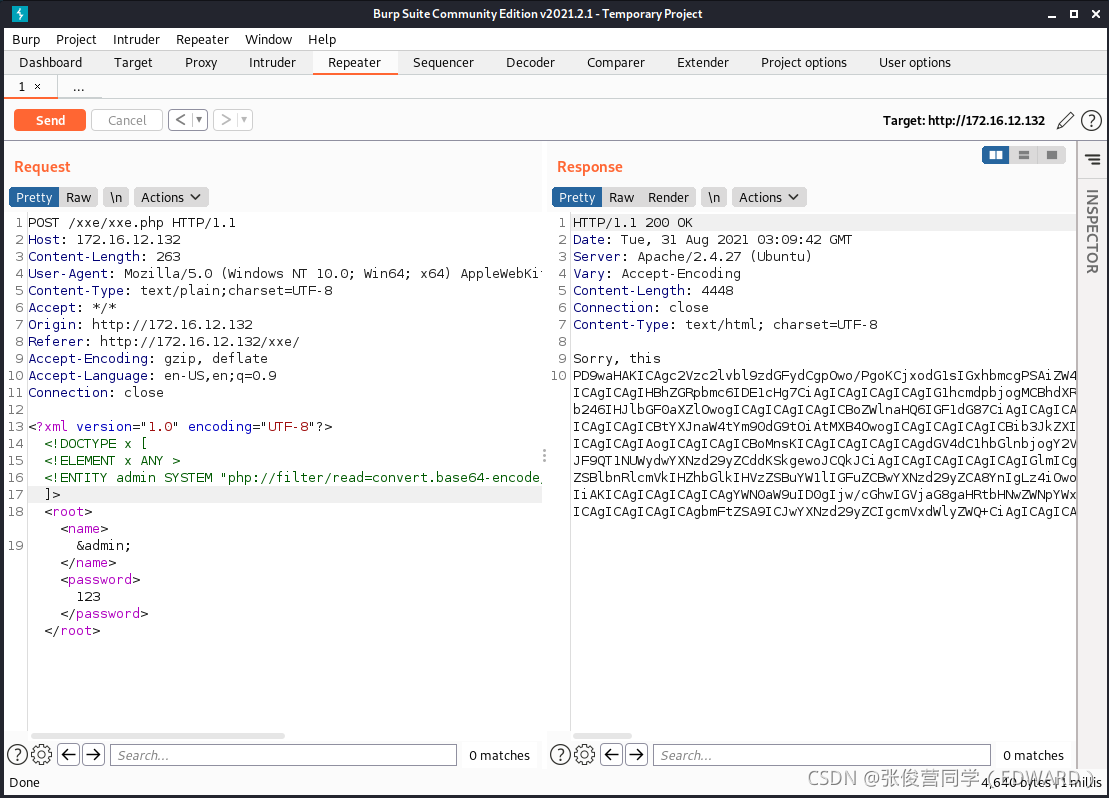Open history back dropdown arrow
The image size is (1109, 798).
click(x=199, y=120)
